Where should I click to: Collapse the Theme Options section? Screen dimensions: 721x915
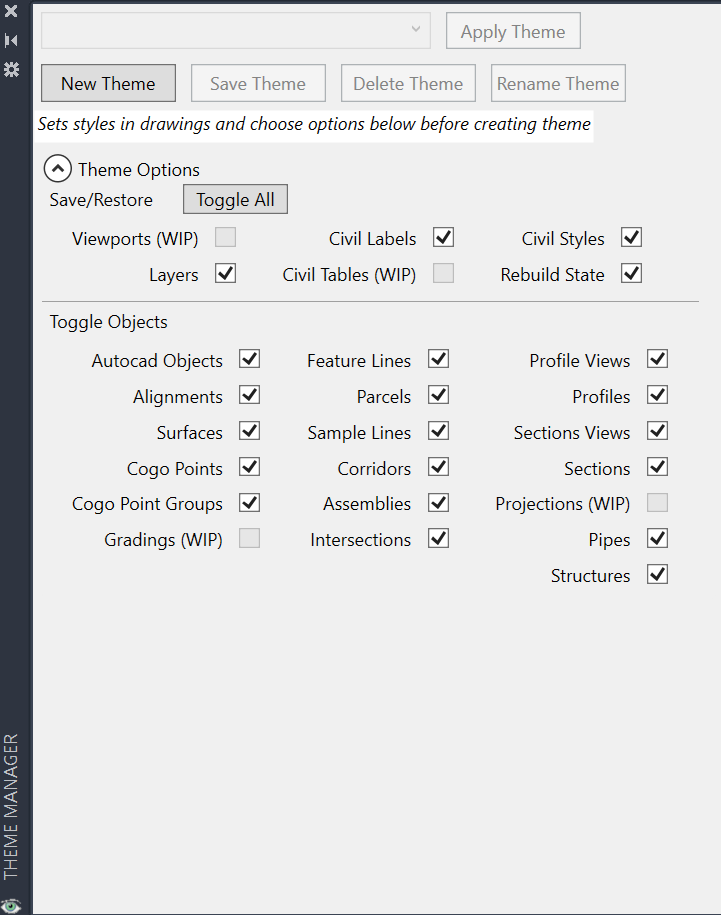pos(59,169)
